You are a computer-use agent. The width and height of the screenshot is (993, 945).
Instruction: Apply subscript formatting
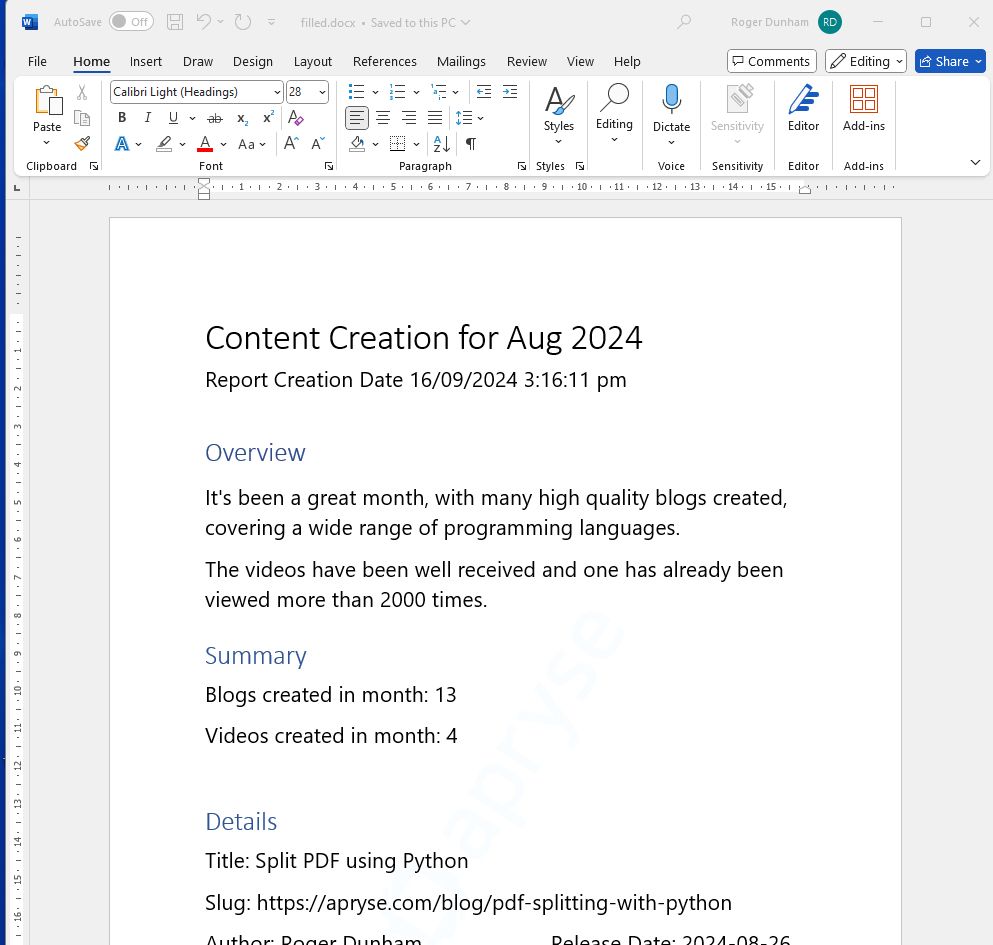pyautogui.click(x=242, y=118)
